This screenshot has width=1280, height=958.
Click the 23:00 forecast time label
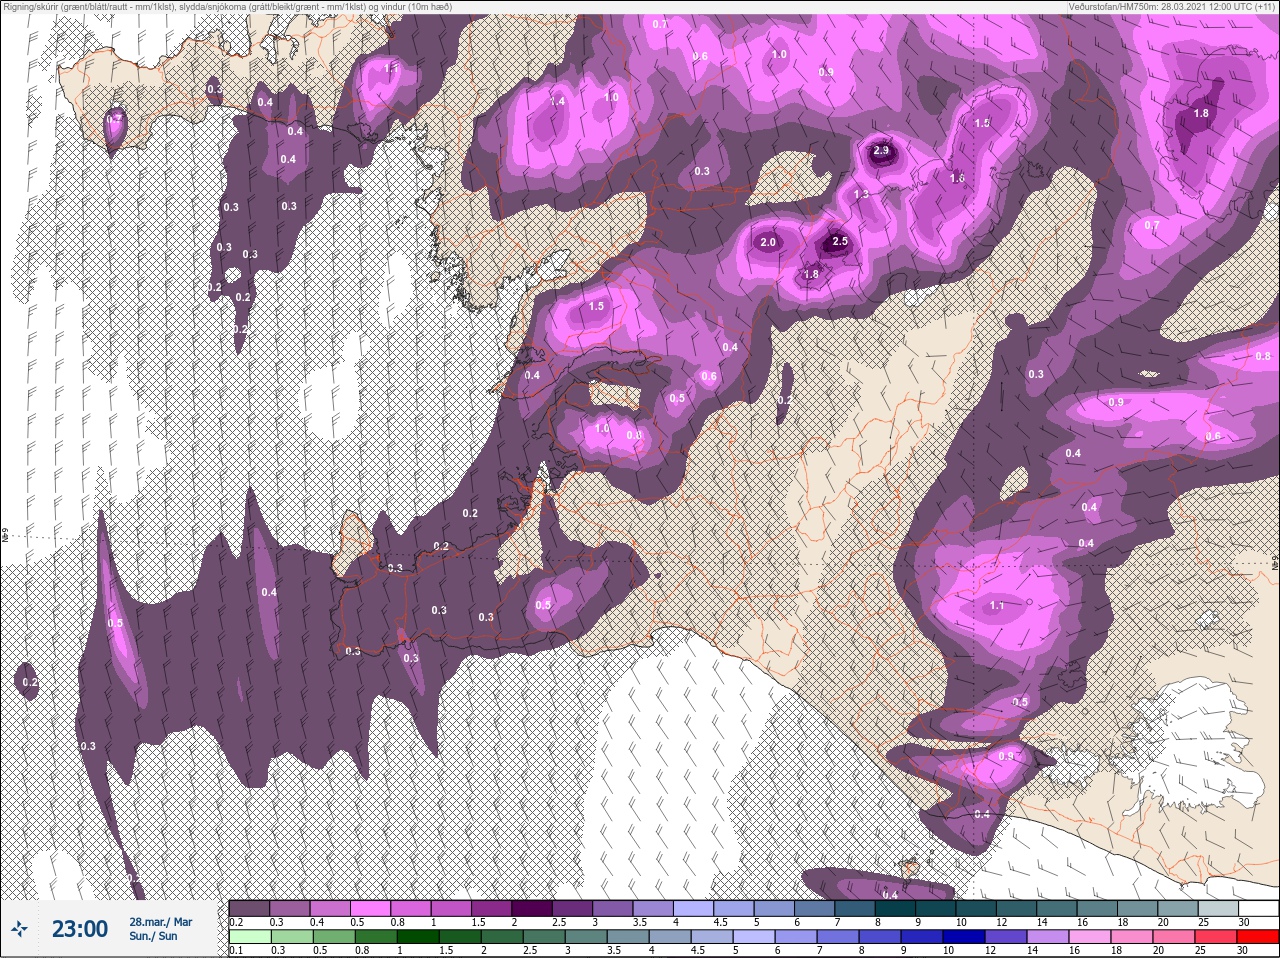coord(80,929)
